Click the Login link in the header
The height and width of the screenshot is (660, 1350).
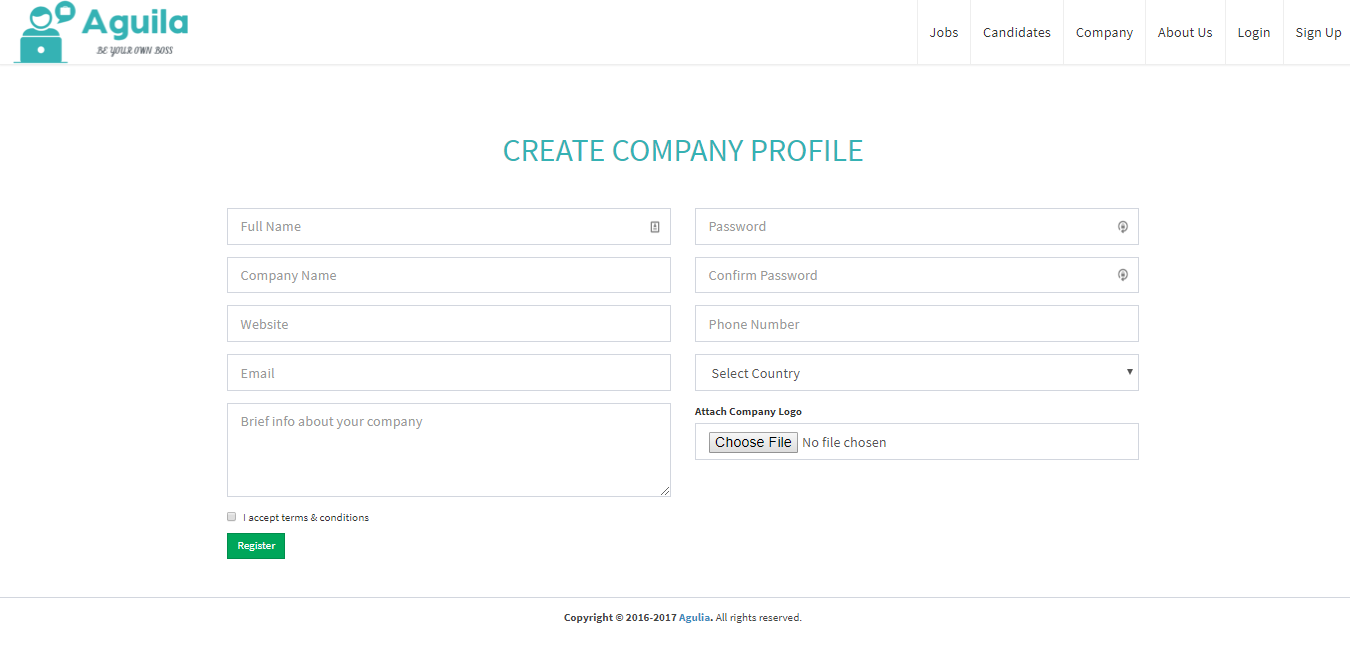click(x=1254, y=33)
